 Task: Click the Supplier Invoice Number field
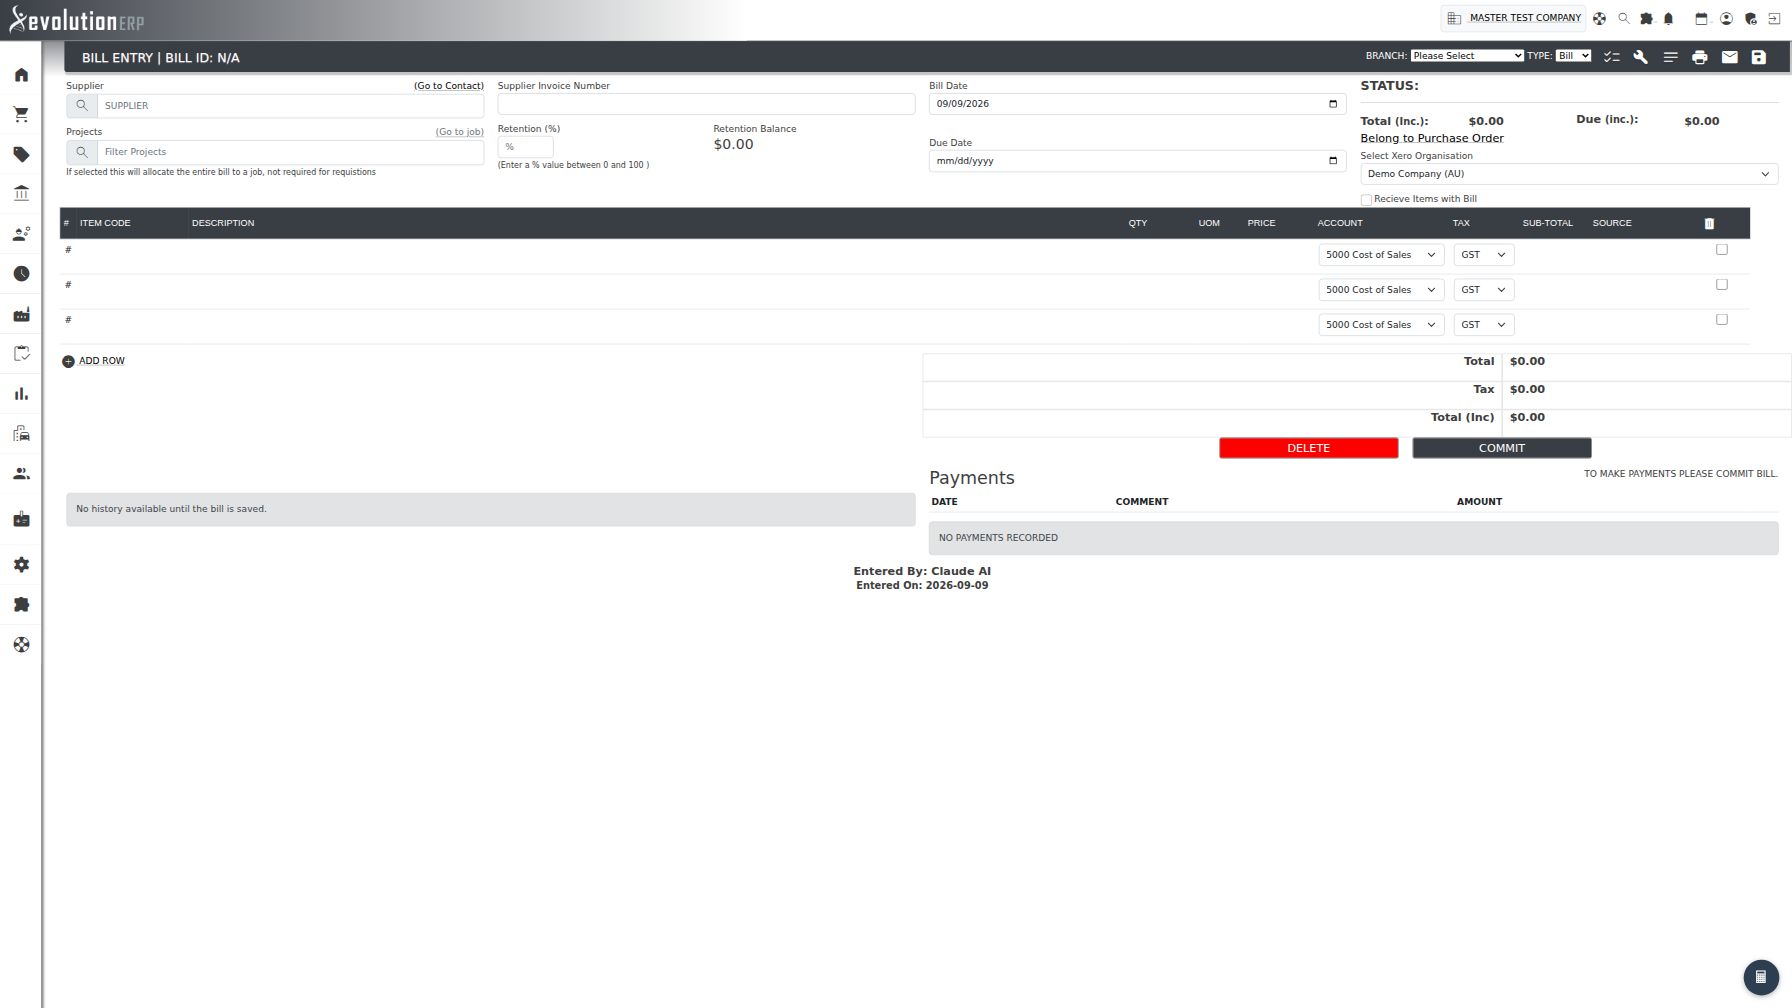[x=706, y=104]
